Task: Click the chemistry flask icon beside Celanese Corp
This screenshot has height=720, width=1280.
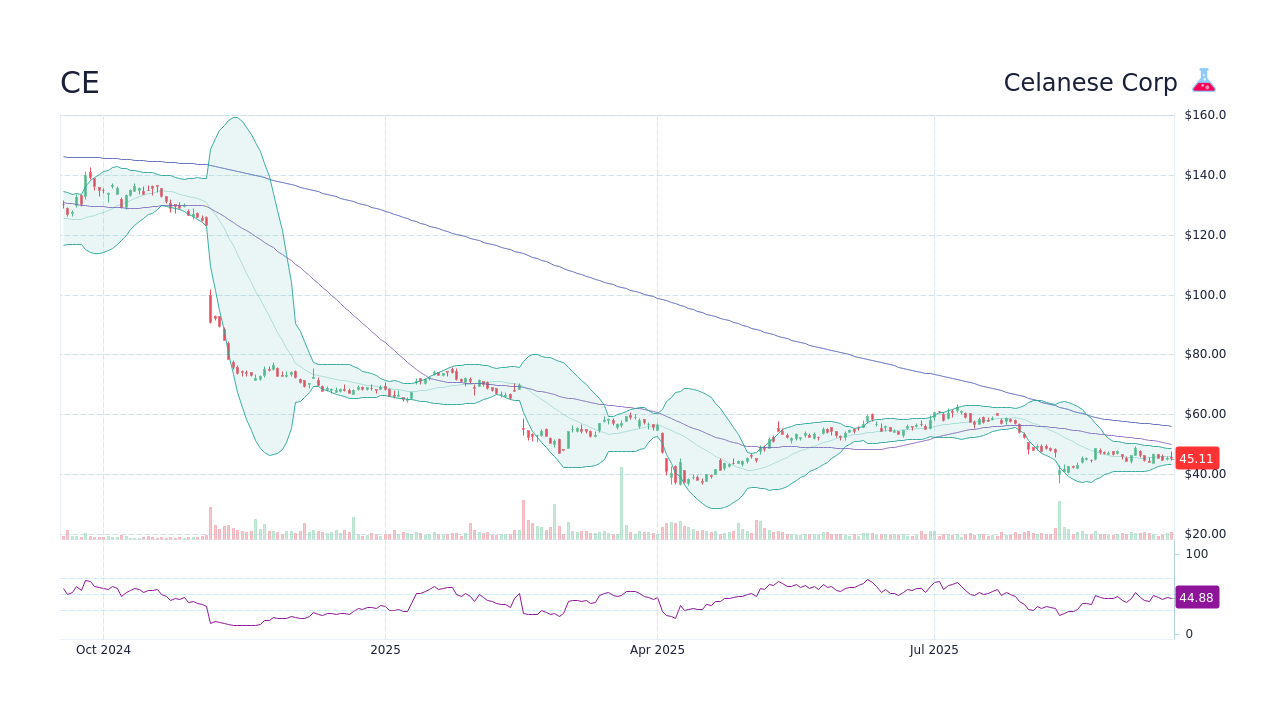Action: point(1203,80)
